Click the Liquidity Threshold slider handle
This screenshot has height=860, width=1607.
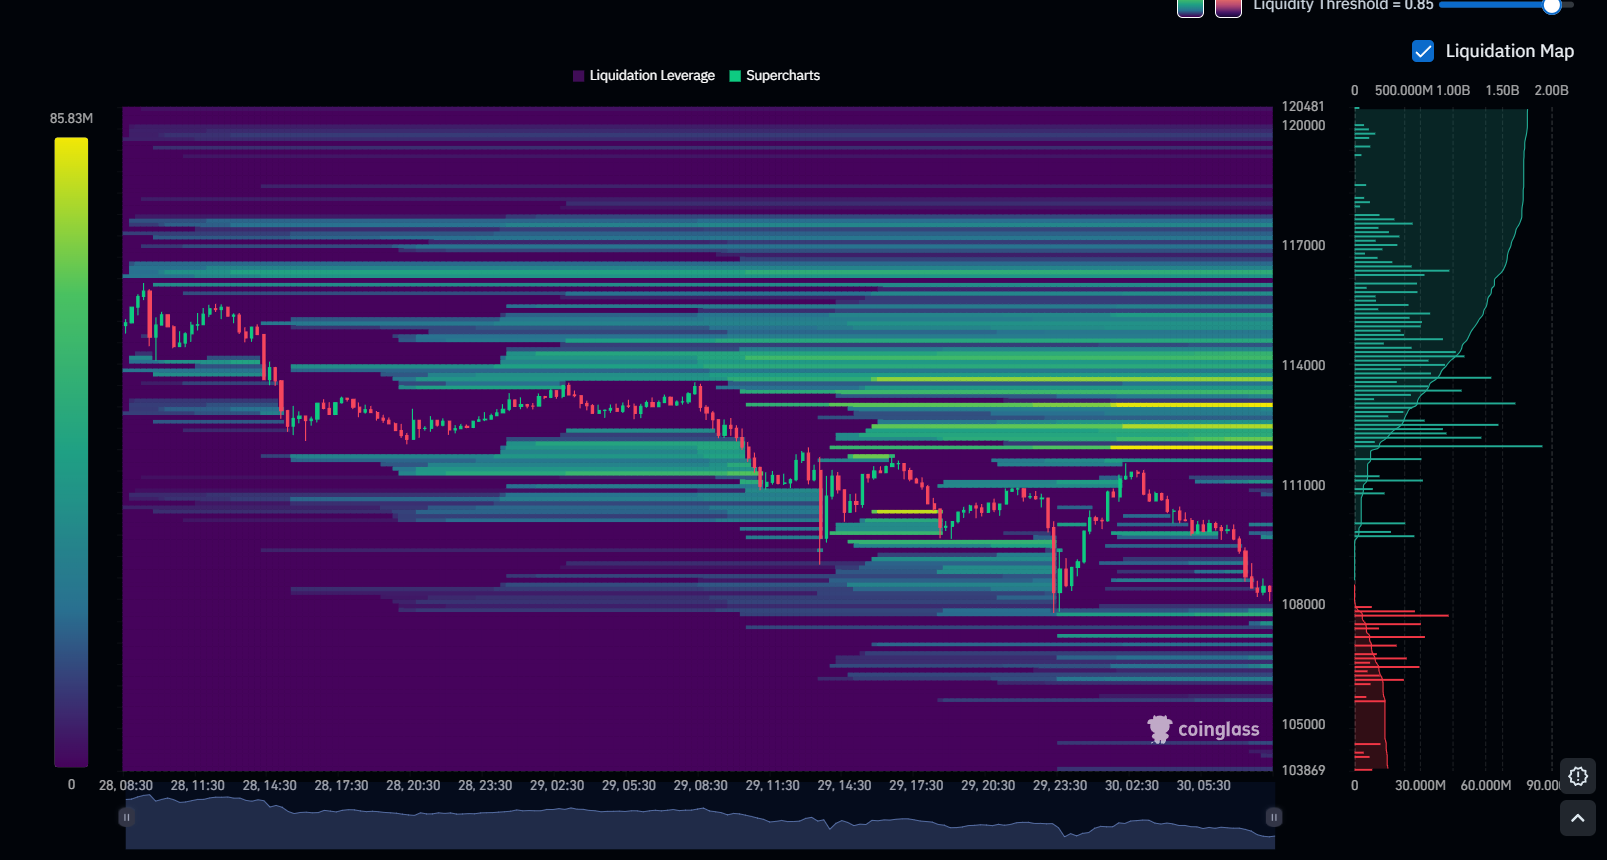click(x=1552, y=5)
